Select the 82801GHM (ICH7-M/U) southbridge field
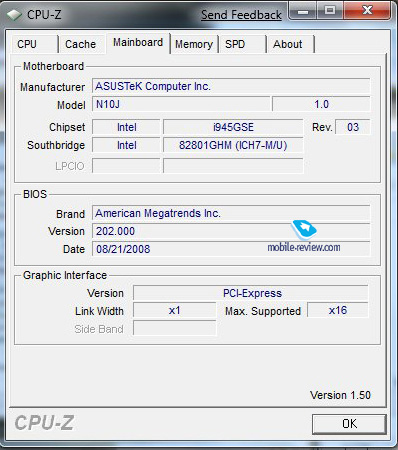398x450 pixels. pyautogui.click(x=233, y=145)
